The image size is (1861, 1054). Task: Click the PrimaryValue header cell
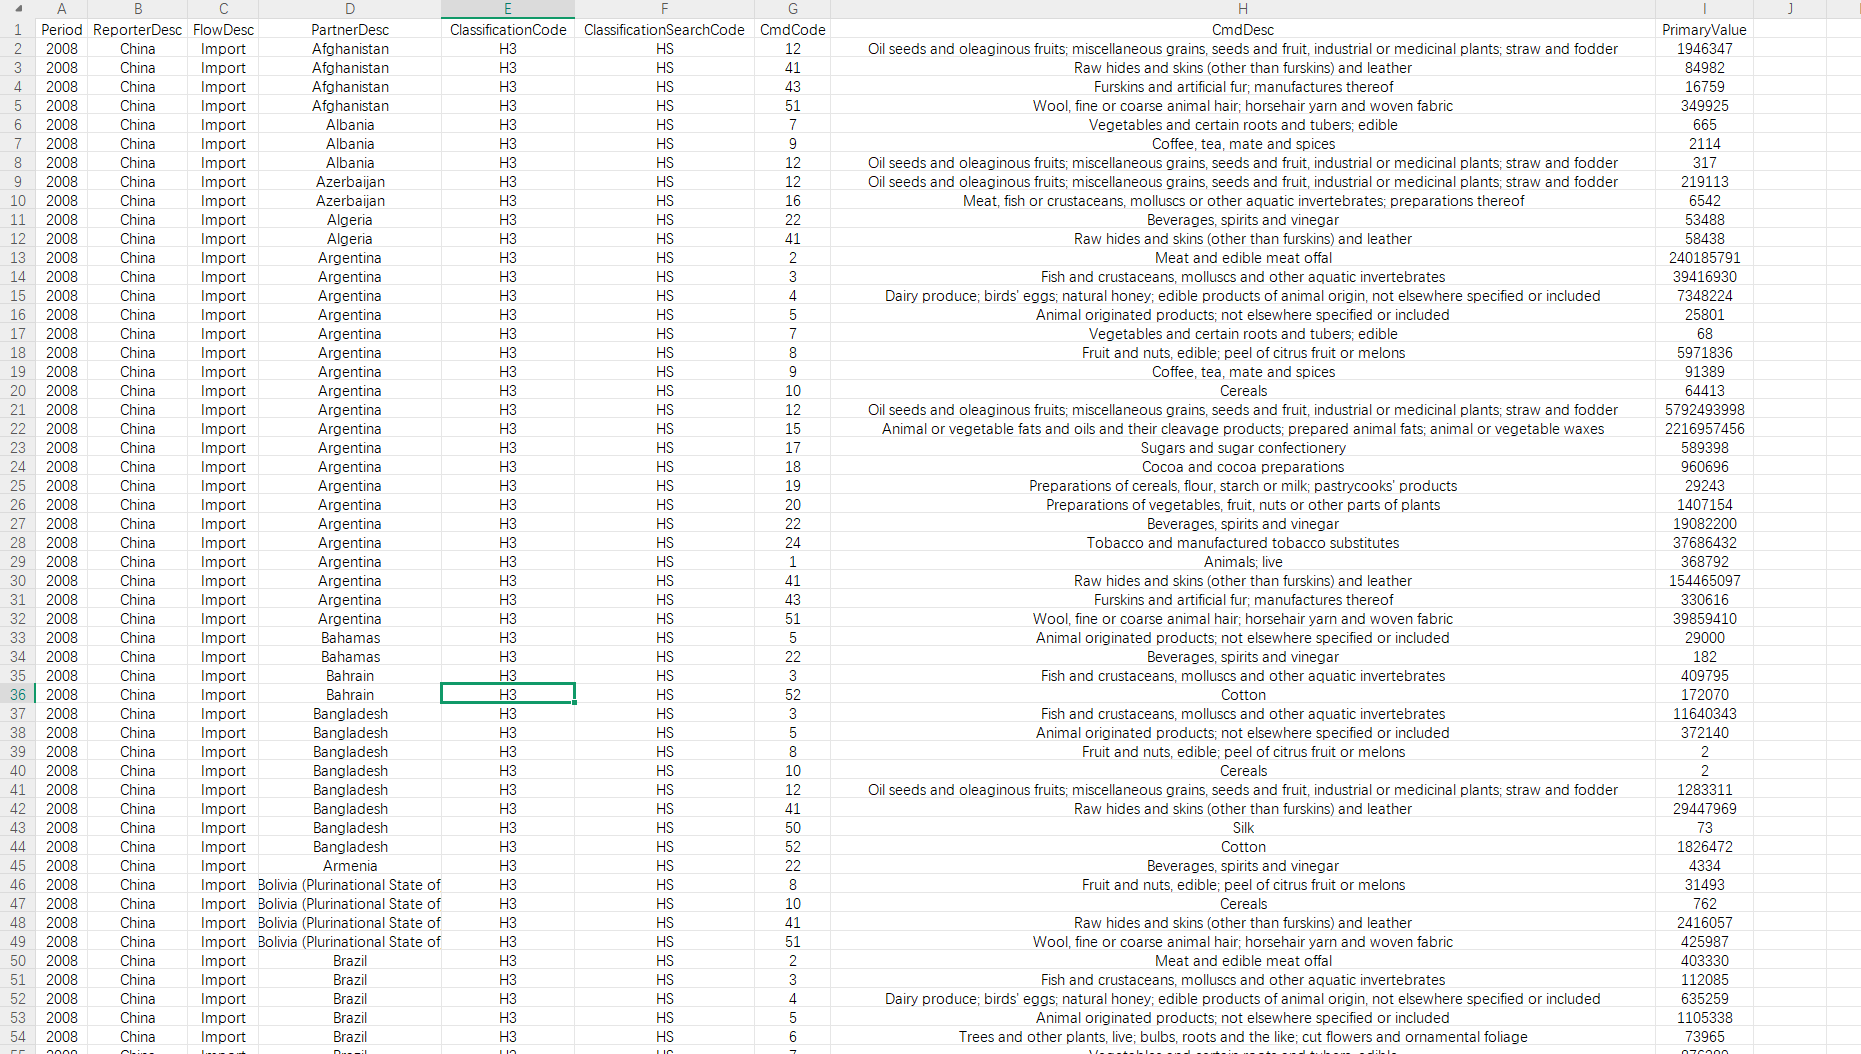(x=1704, y=30)
